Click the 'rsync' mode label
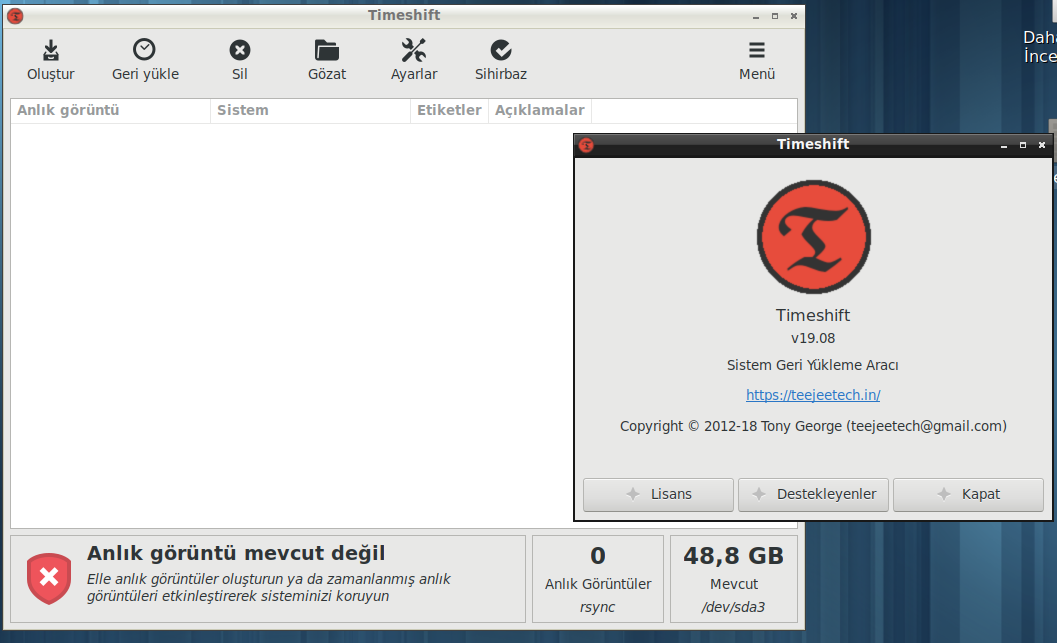Image resolution: width=1057 pixels, height=643 pixels. 597,607
